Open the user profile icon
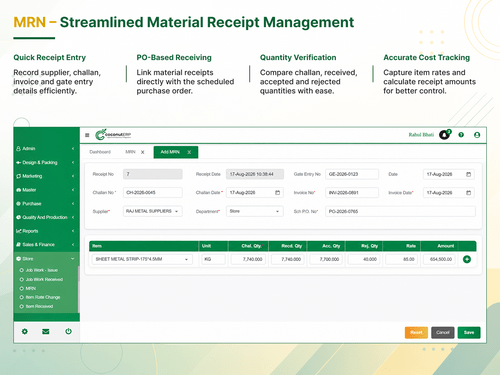The image size is (500, 375). pos(477,135)
